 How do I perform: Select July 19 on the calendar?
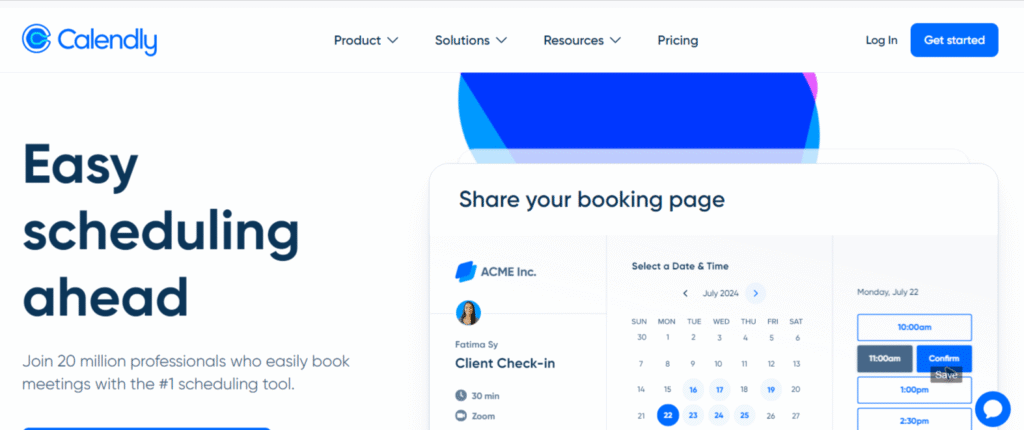771,389
